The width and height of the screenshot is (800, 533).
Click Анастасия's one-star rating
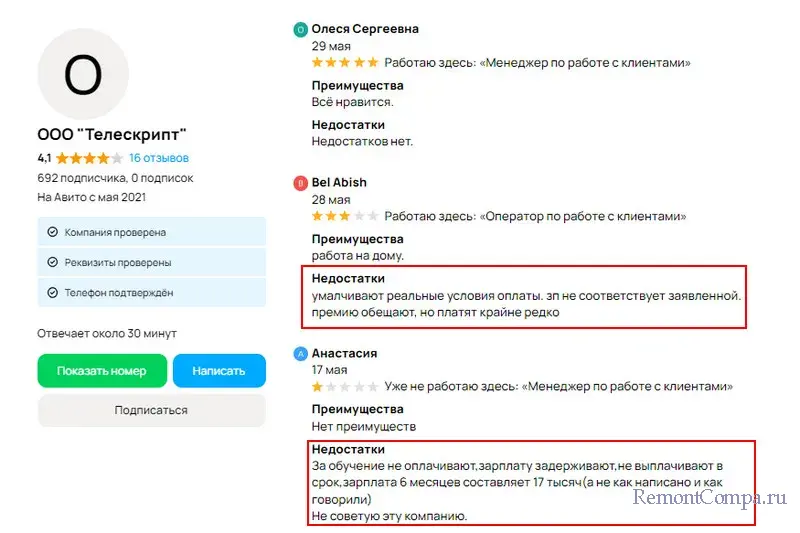345,386
